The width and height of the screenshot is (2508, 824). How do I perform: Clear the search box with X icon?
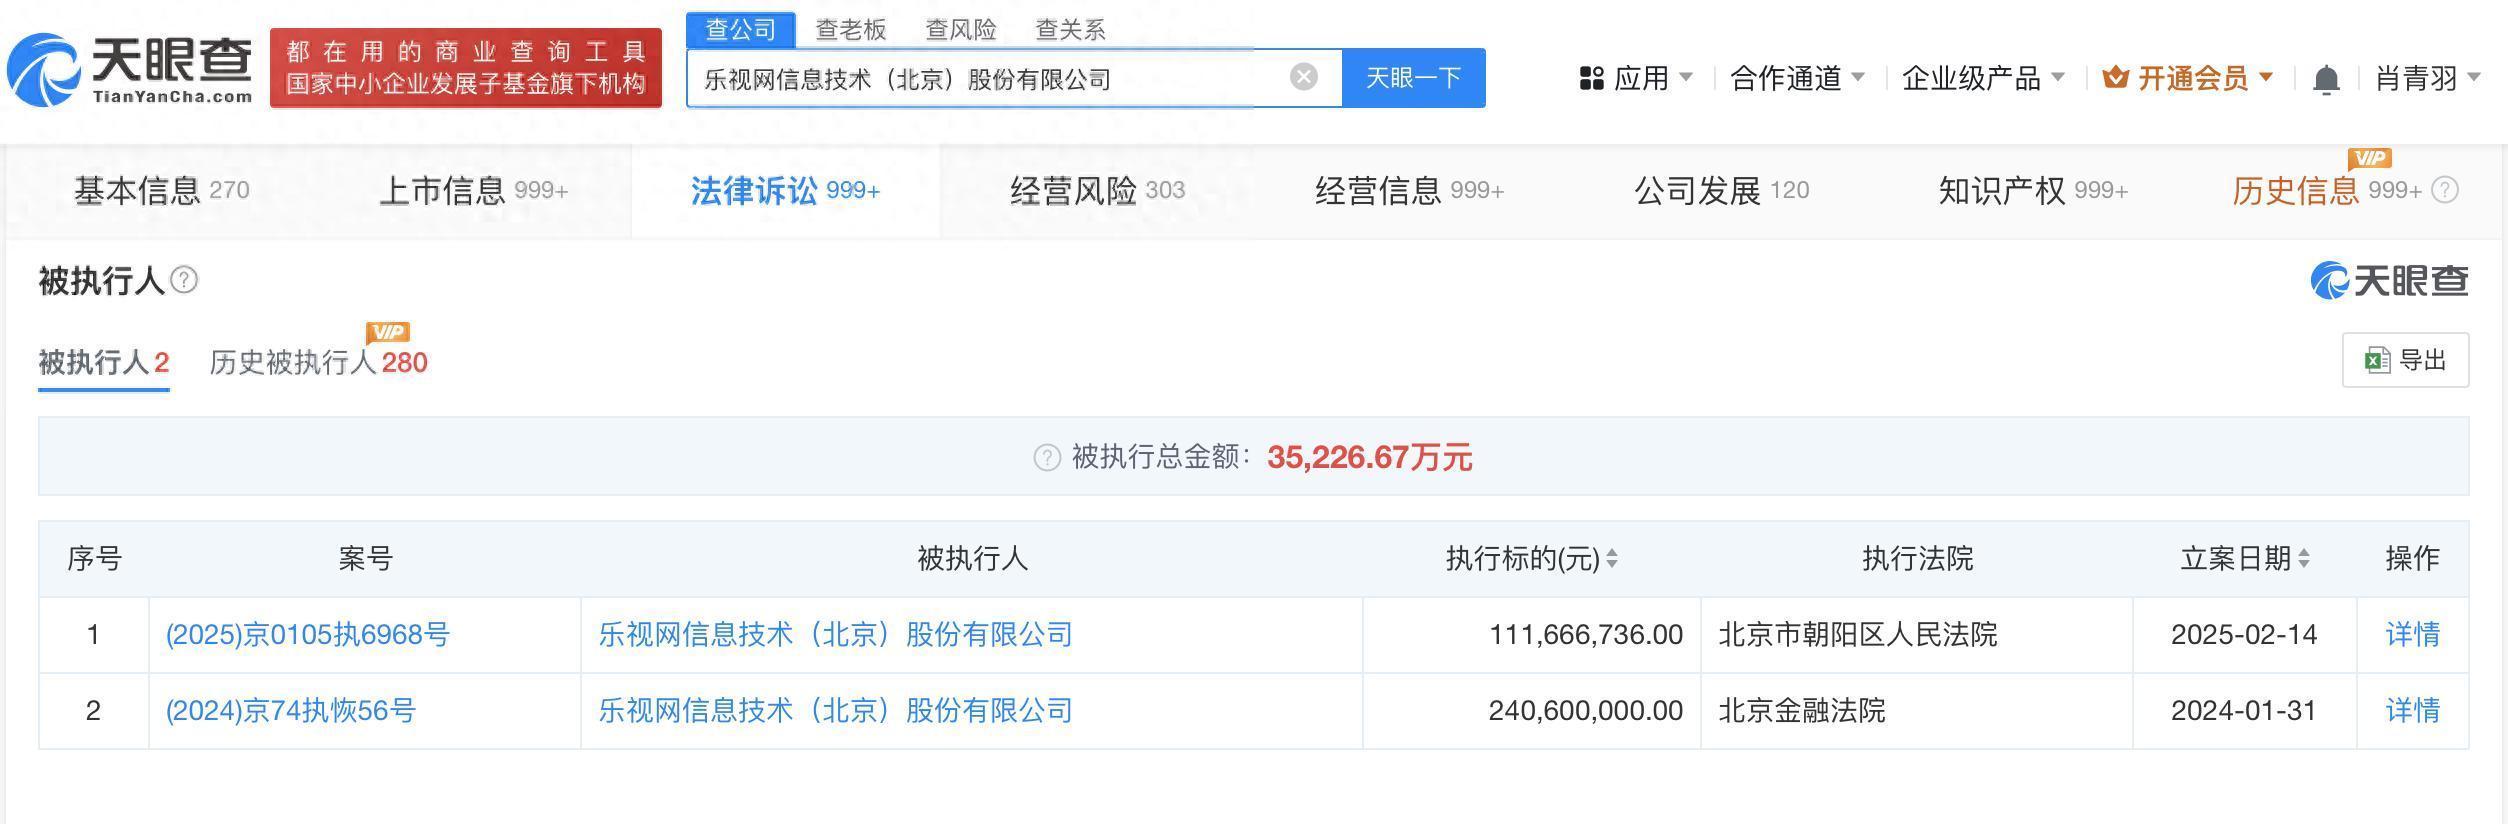[1303, 77]
